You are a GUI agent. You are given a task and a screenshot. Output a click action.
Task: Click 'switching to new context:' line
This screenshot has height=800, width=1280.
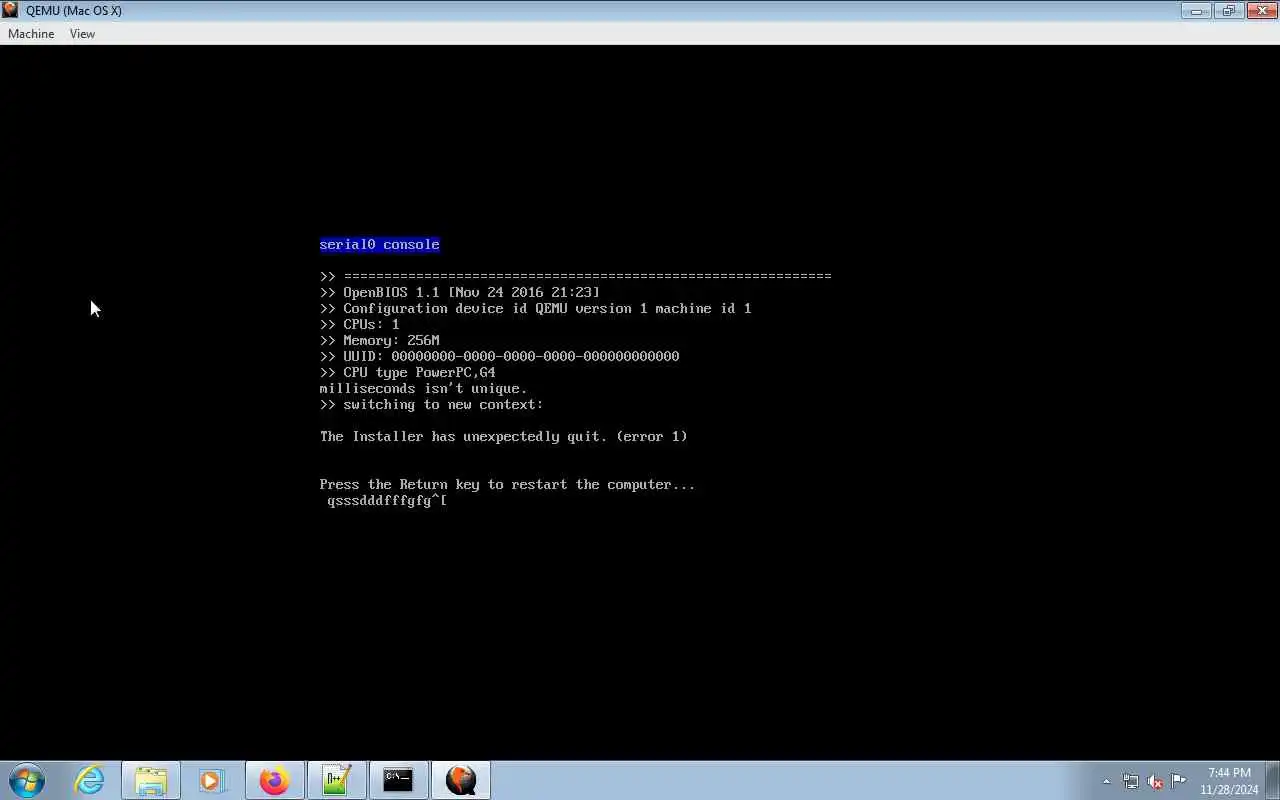[x=431, y=404]
